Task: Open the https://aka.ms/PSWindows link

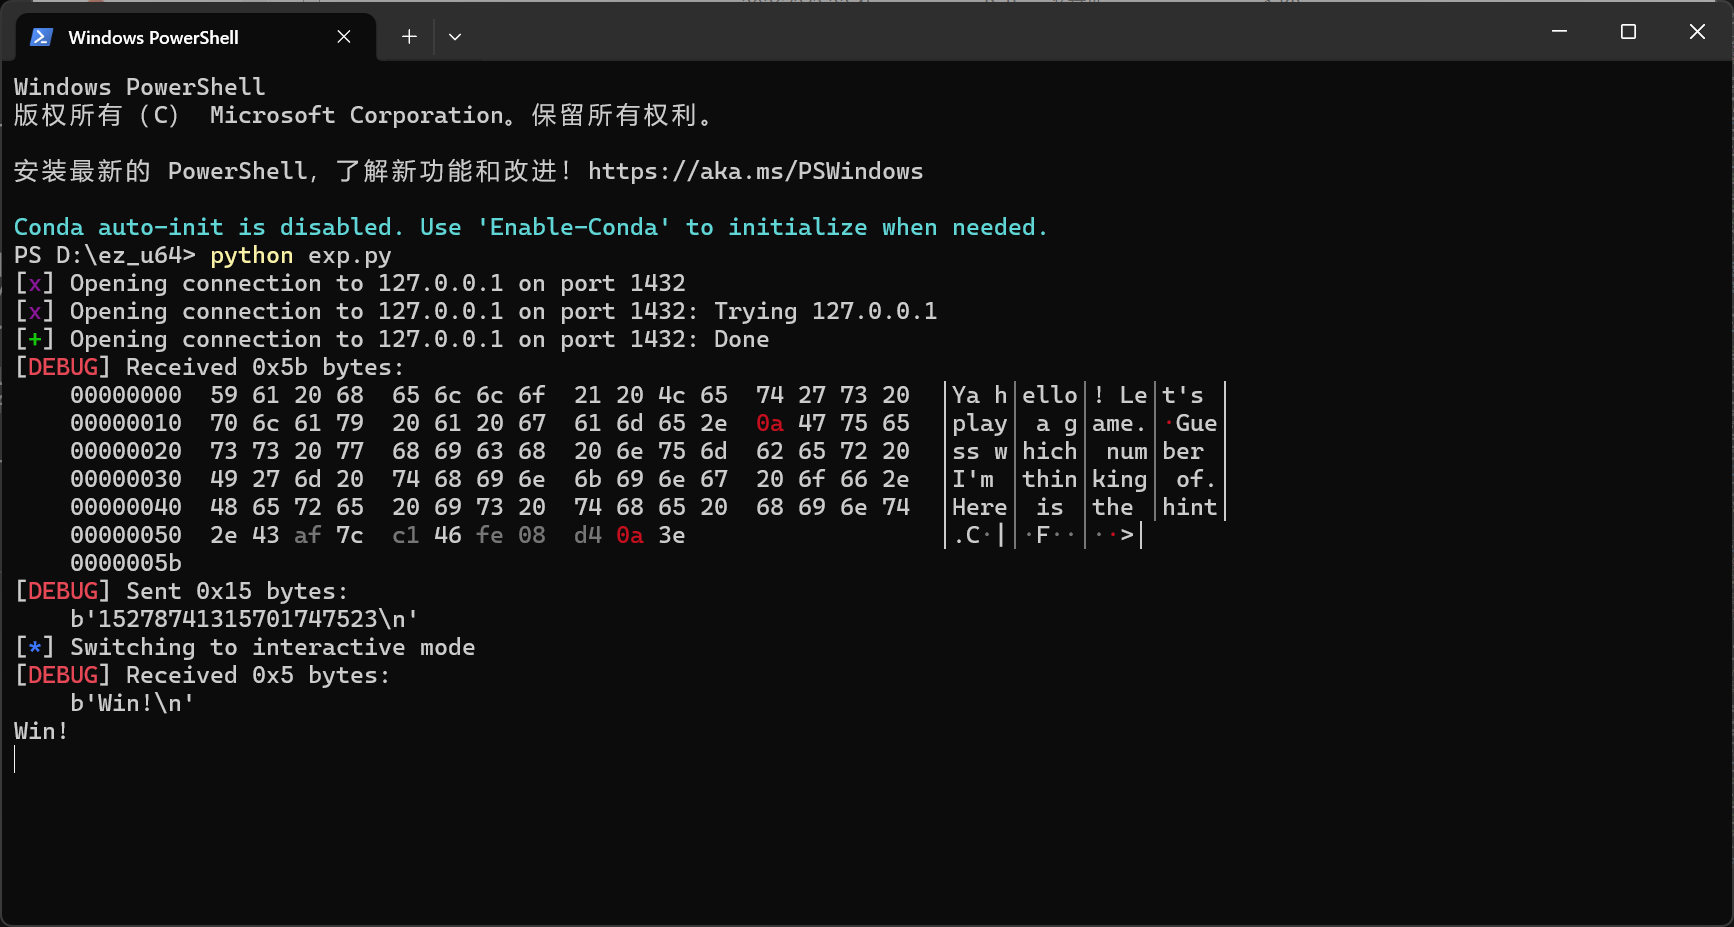Action: [x=755, y=171]
